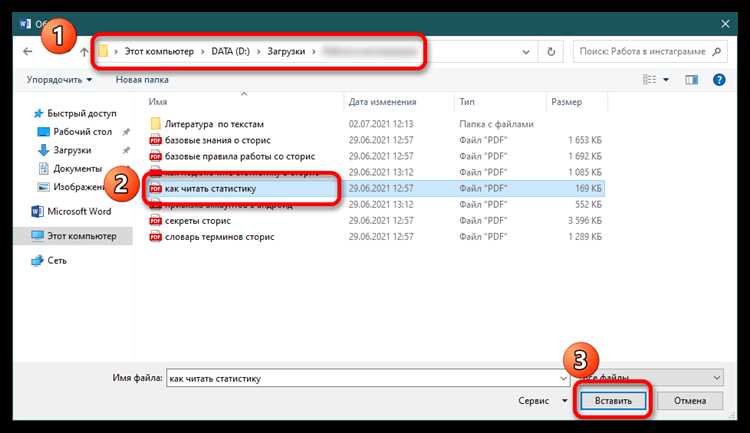Screen dimensions: 750x433
Task: Refresh the folder with the reload icon
Action: tap(551, 52)
